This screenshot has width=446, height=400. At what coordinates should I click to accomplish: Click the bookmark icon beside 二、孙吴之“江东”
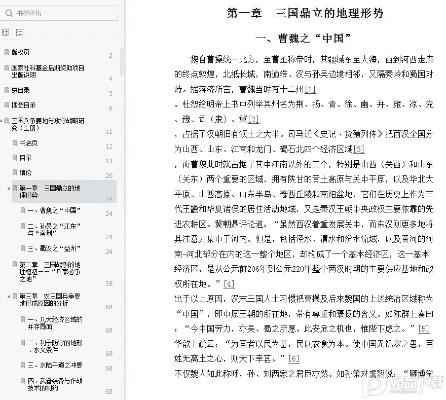point(23,226)
